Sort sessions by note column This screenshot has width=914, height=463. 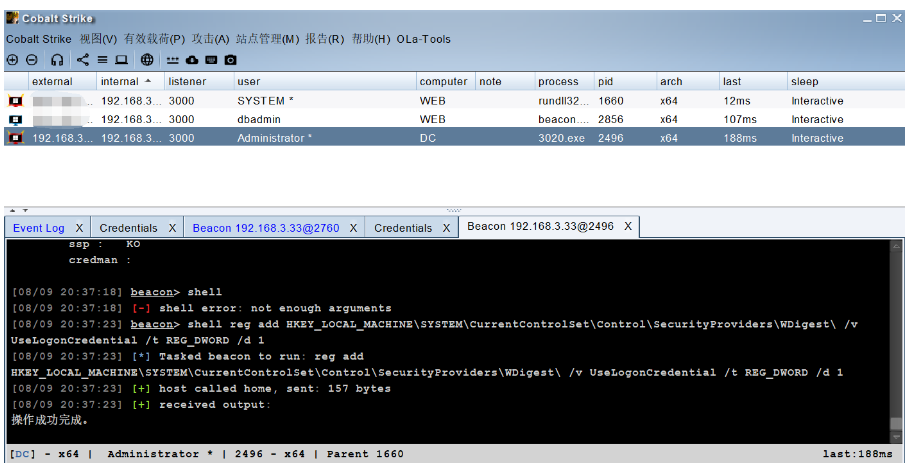pos(505,82)
